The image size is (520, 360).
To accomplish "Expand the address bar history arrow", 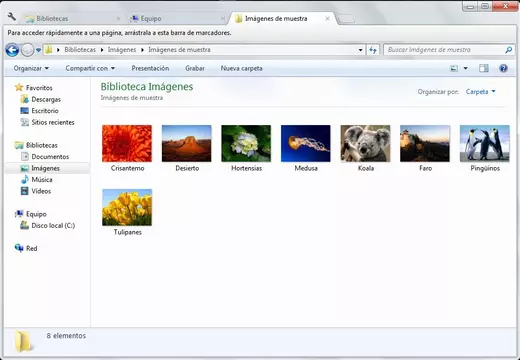I will coord(360,50).
